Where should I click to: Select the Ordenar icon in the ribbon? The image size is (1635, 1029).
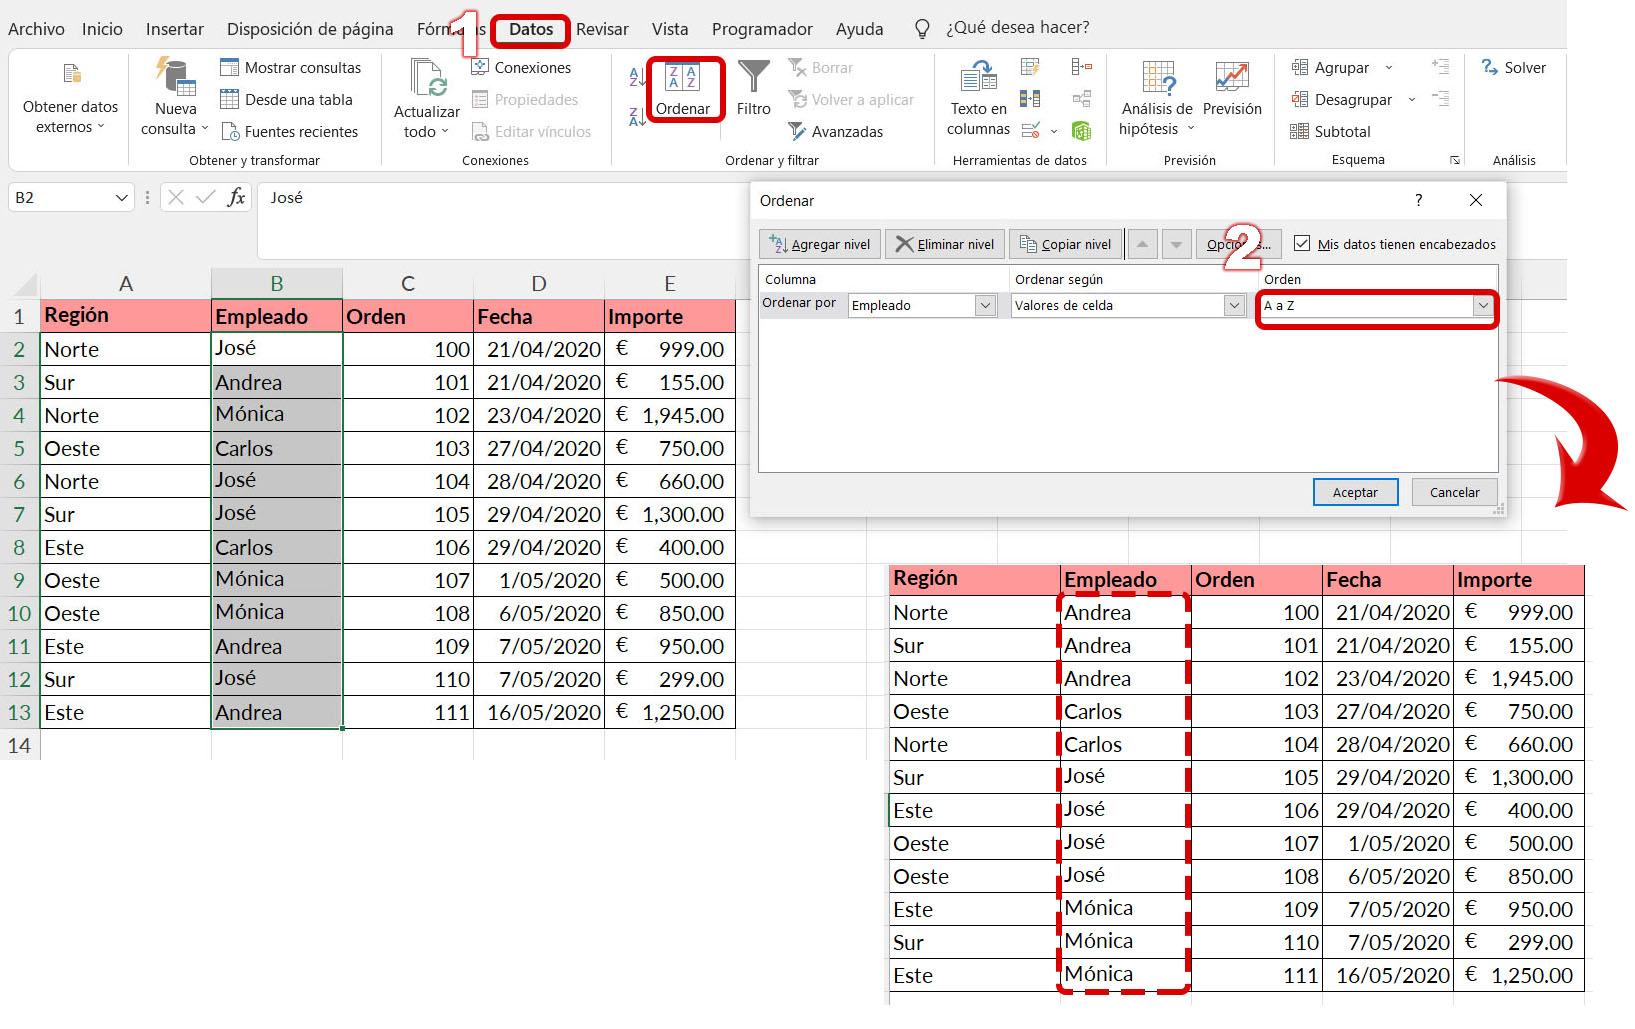coord(684,90)
